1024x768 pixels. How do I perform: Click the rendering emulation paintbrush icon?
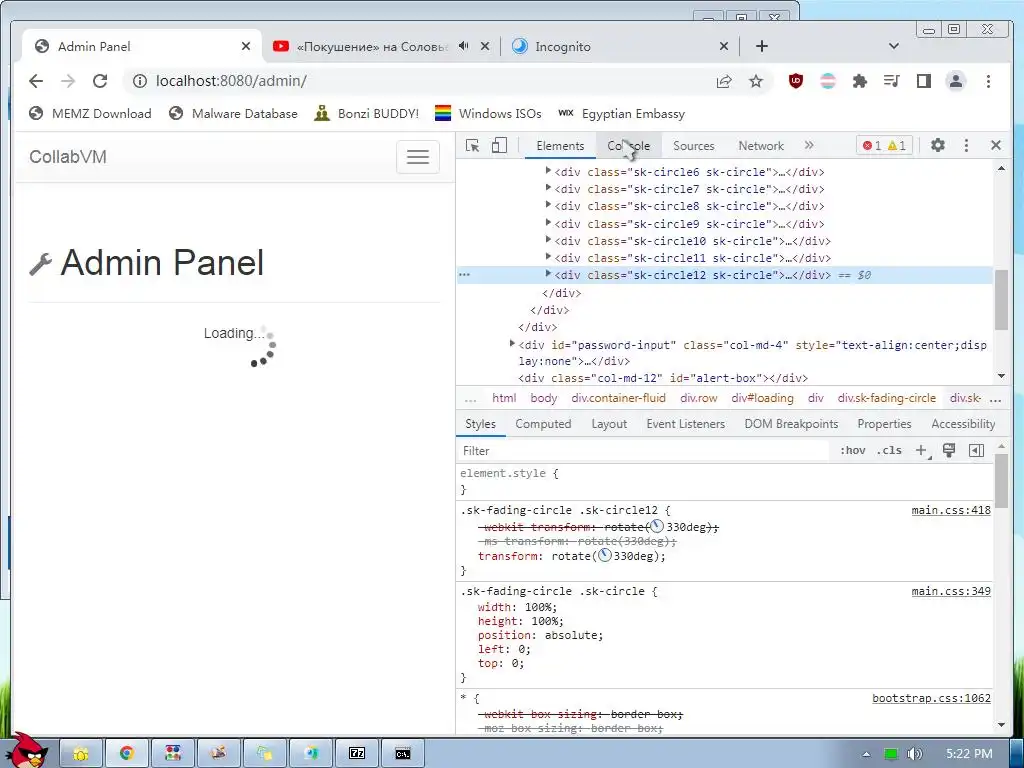click(x=949, y=451)
